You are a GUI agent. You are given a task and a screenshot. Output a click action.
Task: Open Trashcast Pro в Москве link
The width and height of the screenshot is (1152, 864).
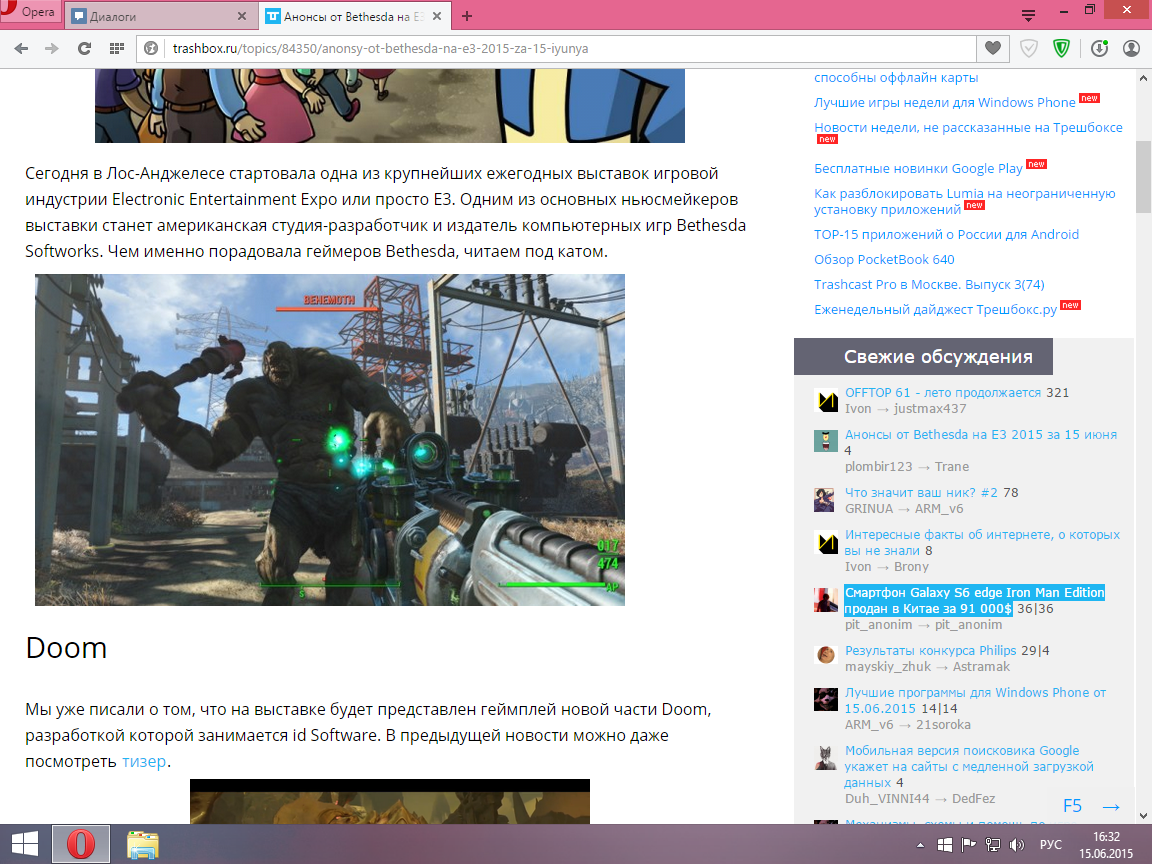[929, 284]
